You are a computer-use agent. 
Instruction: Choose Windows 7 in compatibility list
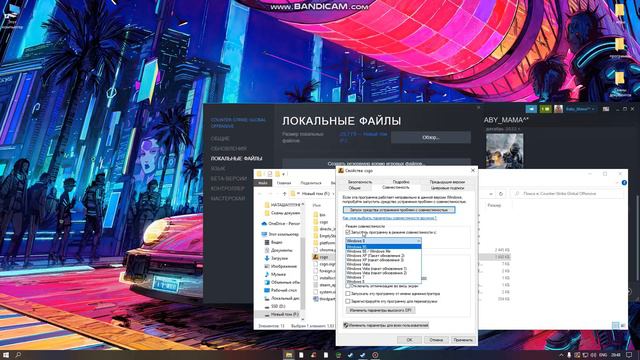tap(383, 277)
